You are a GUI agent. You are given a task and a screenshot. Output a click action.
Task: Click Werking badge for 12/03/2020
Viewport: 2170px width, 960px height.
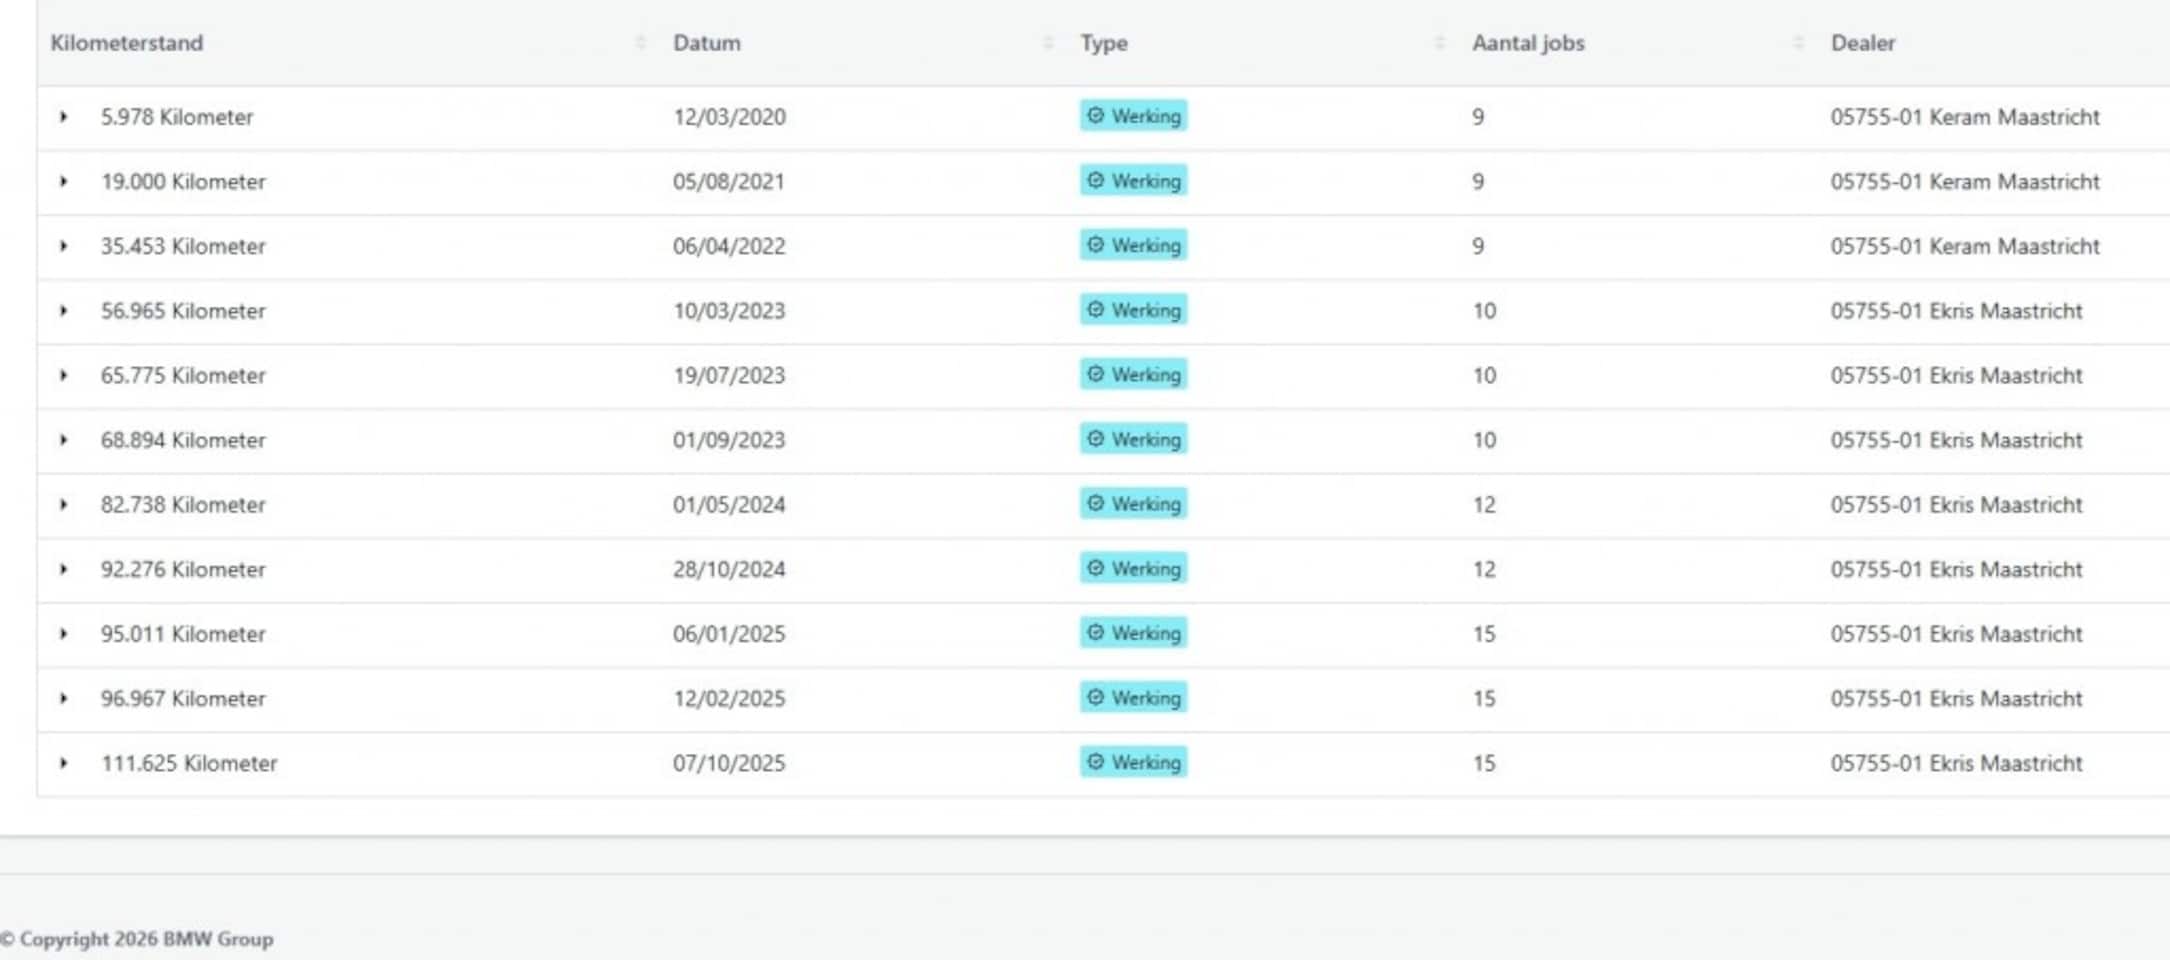pyautogui.click(x=1133, y=116)
